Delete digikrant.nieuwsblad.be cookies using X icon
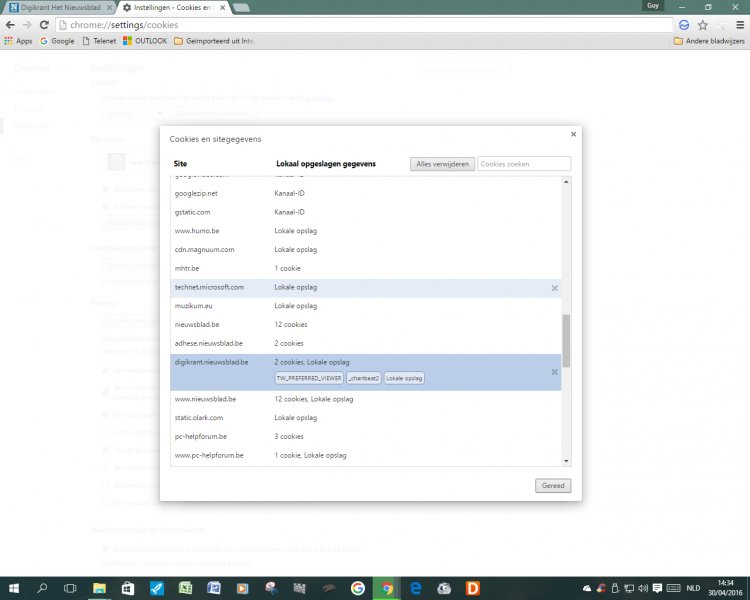 pos(554,372)
